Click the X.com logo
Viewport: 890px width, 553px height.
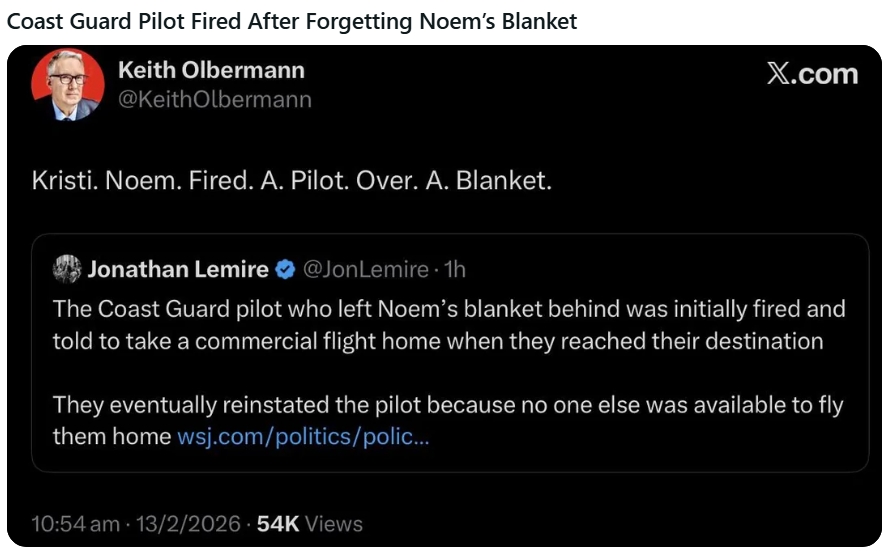click(812, 74)
